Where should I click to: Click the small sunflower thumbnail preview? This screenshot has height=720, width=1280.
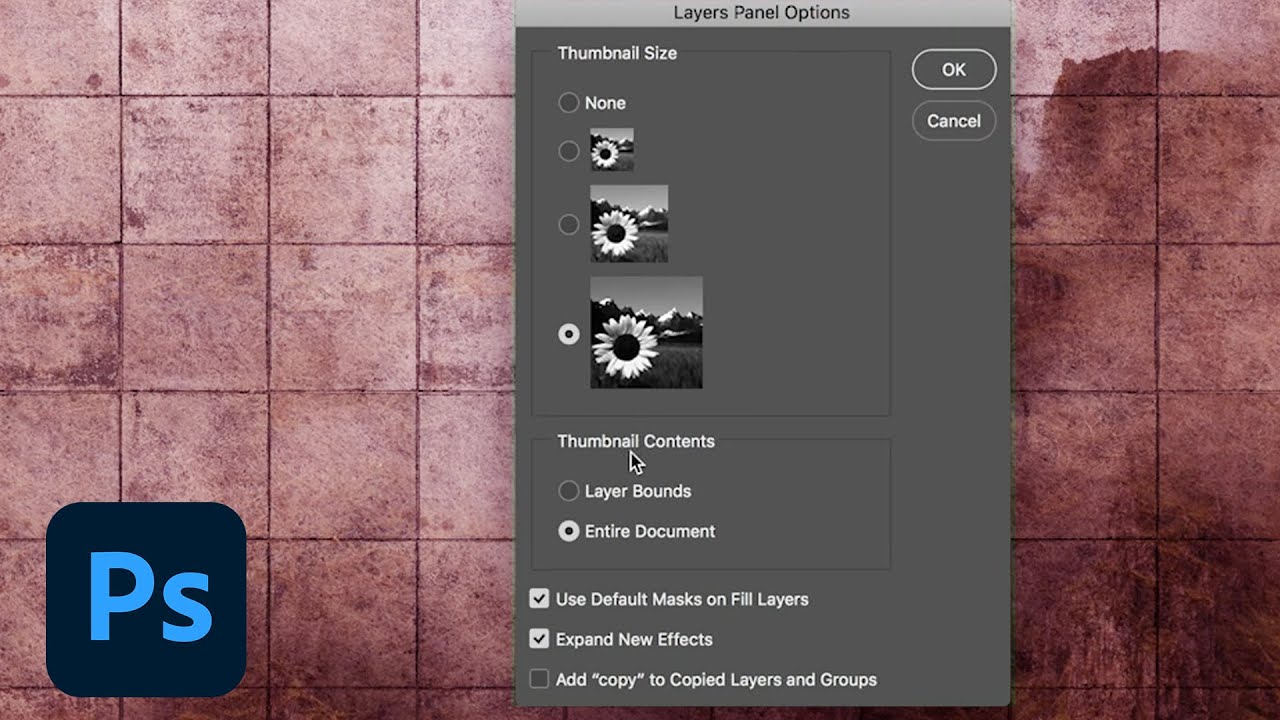[612, 149]
